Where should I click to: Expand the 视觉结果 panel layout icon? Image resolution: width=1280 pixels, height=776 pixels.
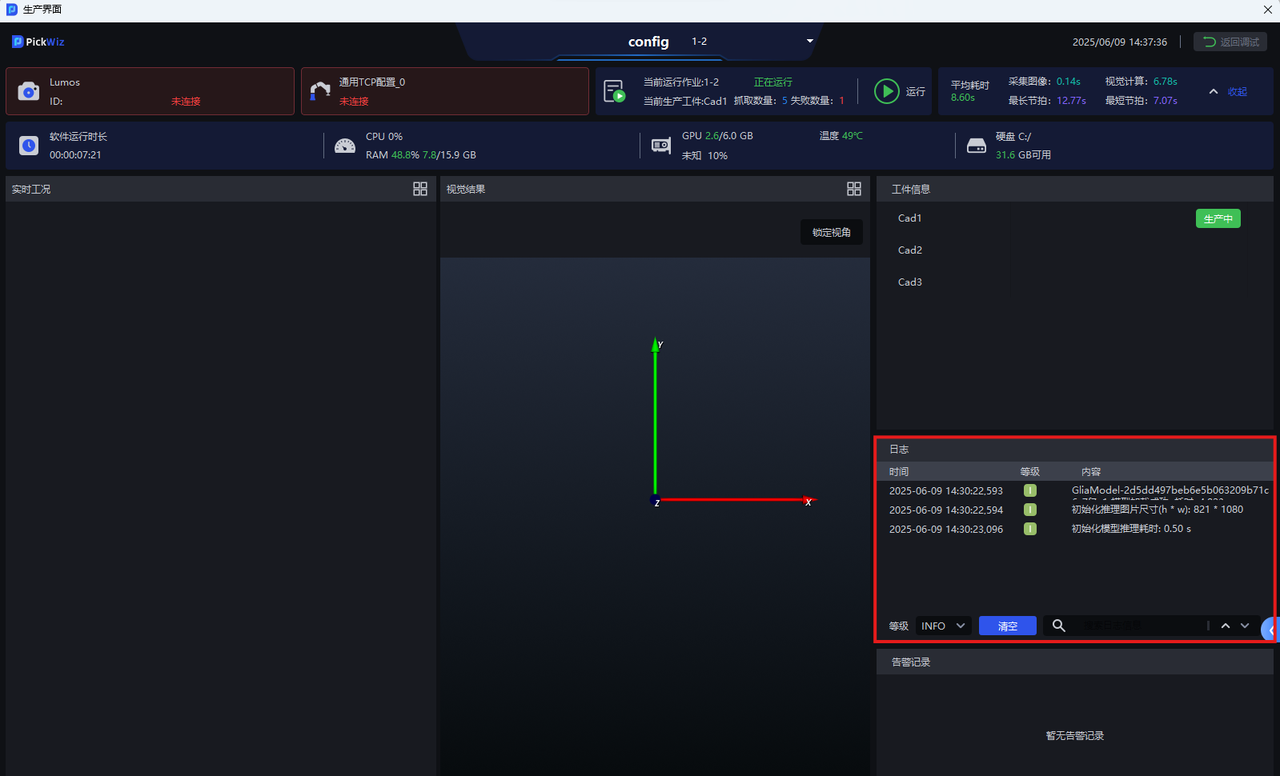pos(854,189)
